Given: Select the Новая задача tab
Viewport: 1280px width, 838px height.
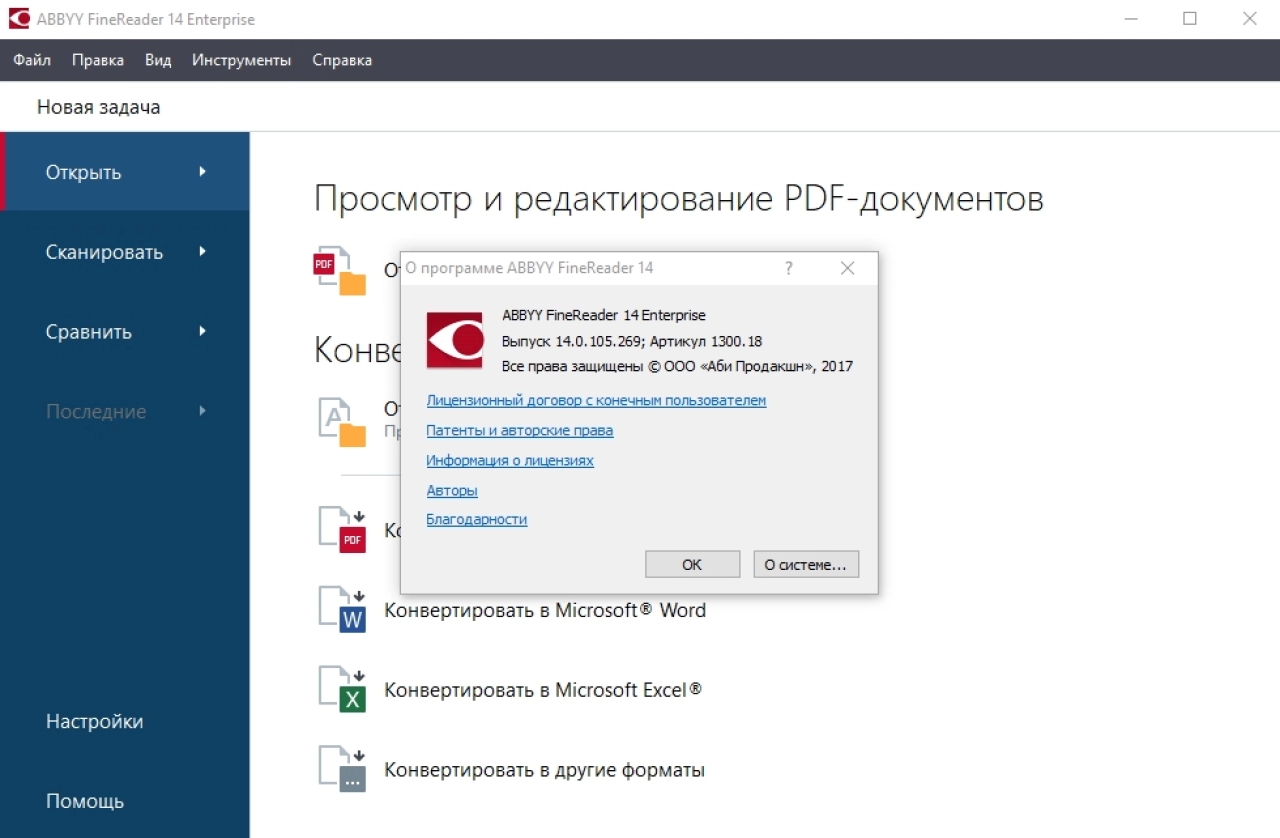Looking at the screenshot, I should coord(98,107).
